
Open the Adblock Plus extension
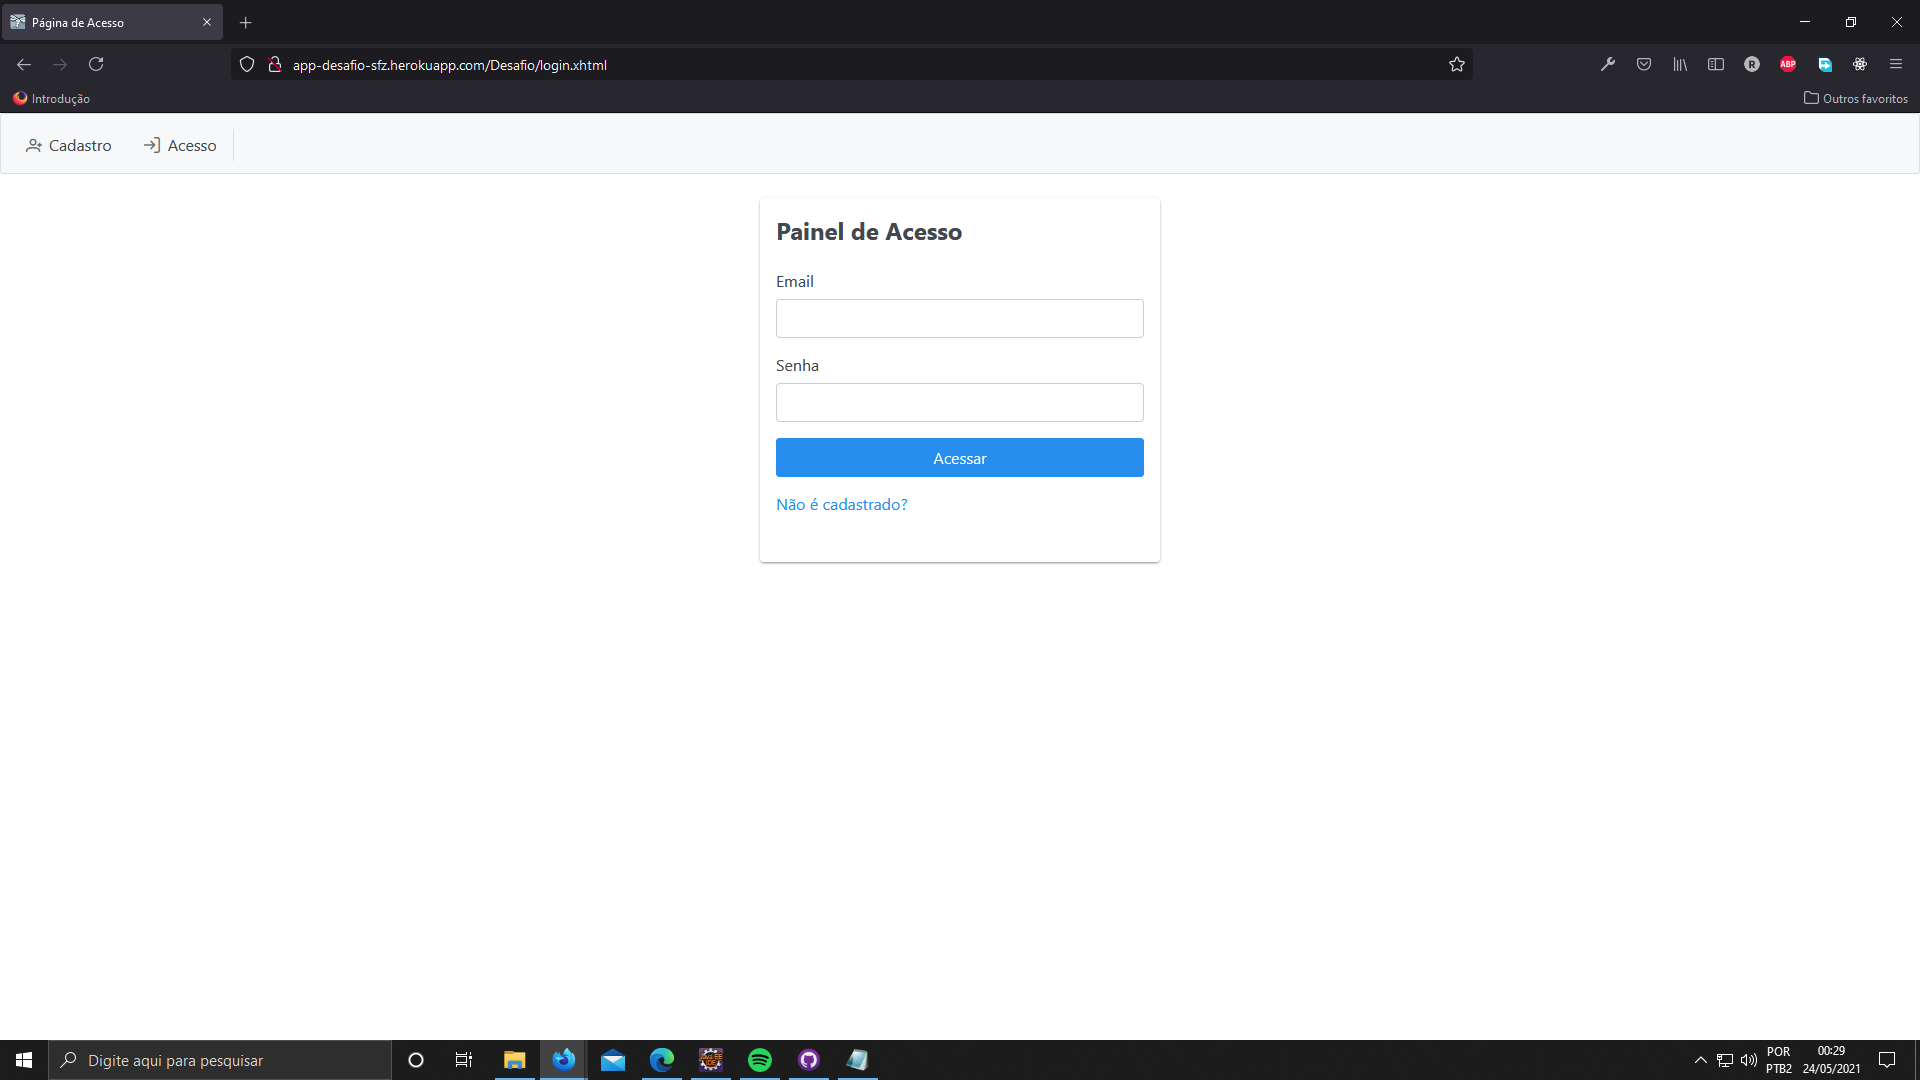1789,64
